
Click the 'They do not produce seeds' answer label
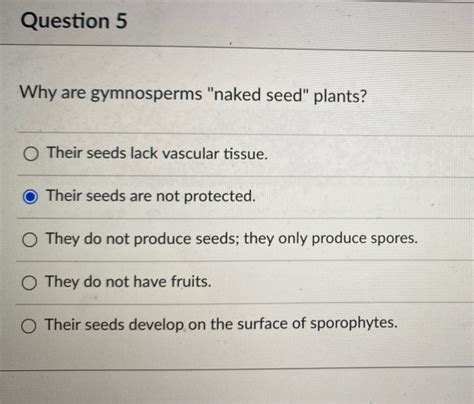point(231,239)
